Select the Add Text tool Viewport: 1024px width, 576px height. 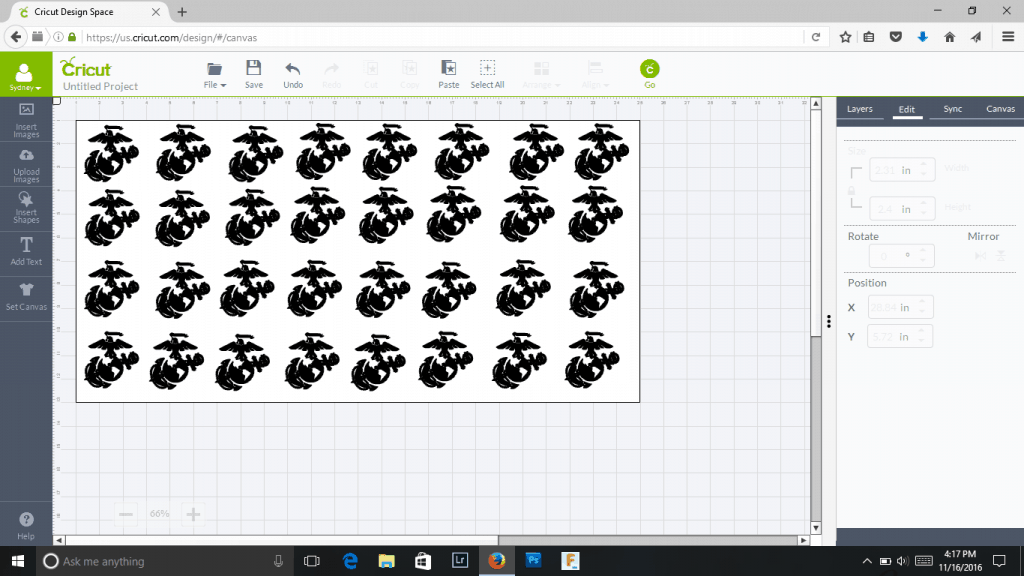(26, 251)
